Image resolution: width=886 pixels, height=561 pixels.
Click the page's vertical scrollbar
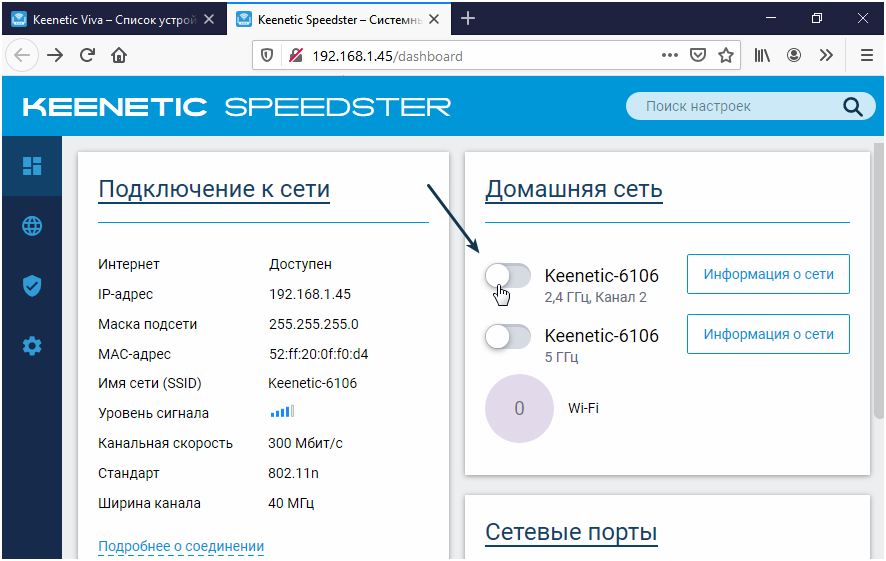click(x=878, y=280)
